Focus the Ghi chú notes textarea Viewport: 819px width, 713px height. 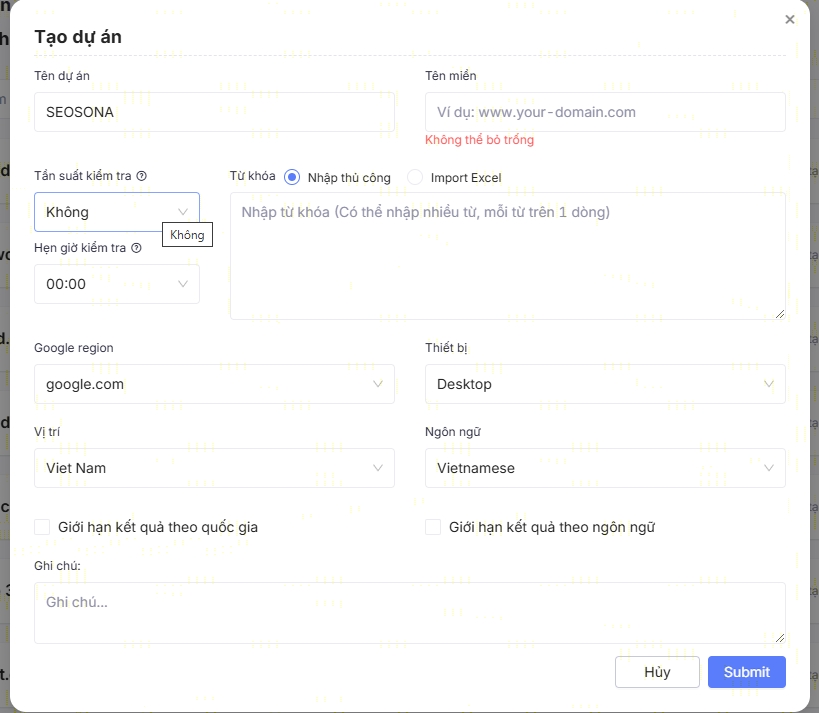pos(409,612)
